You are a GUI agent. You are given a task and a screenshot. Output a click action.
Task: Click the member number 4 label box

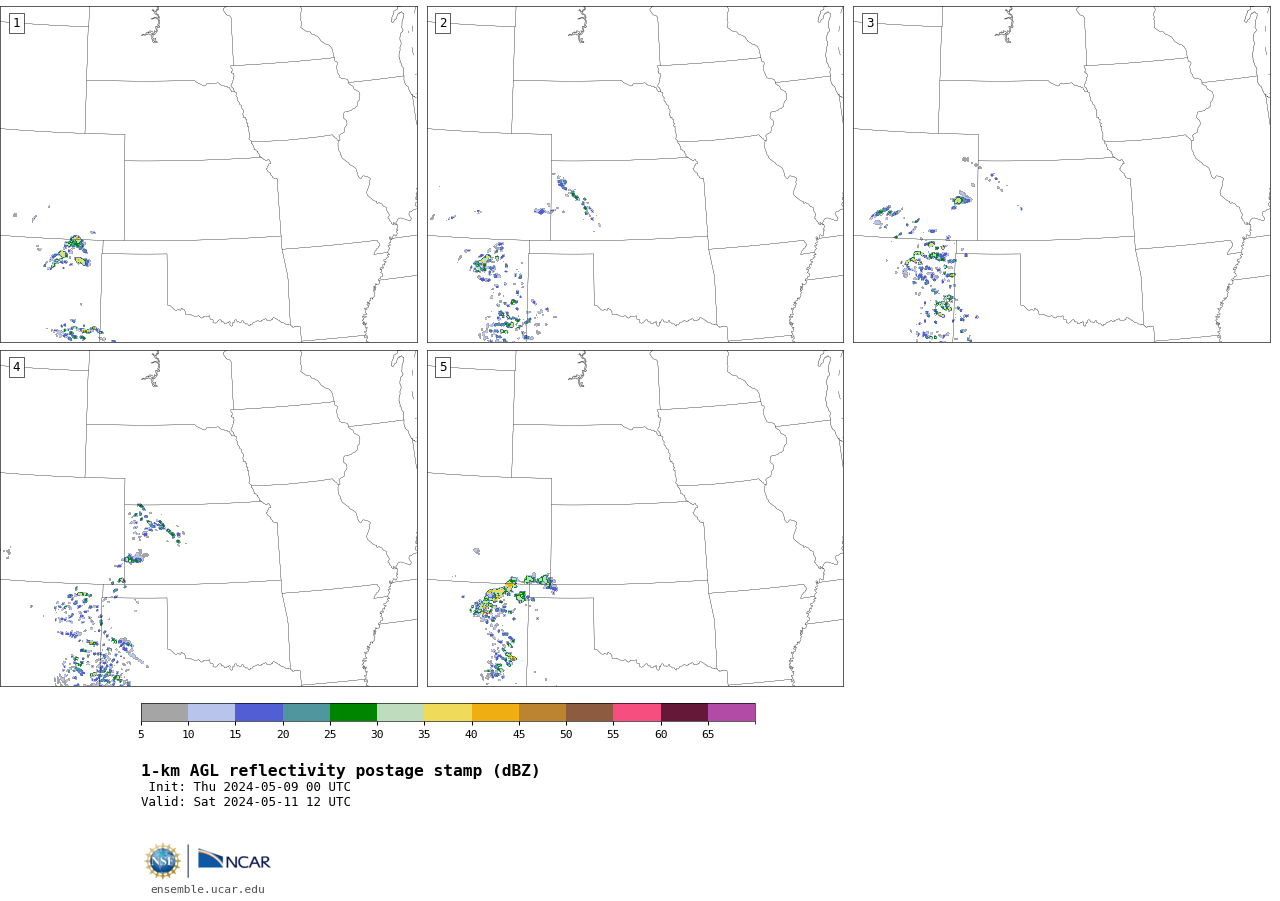click(16, 367)
